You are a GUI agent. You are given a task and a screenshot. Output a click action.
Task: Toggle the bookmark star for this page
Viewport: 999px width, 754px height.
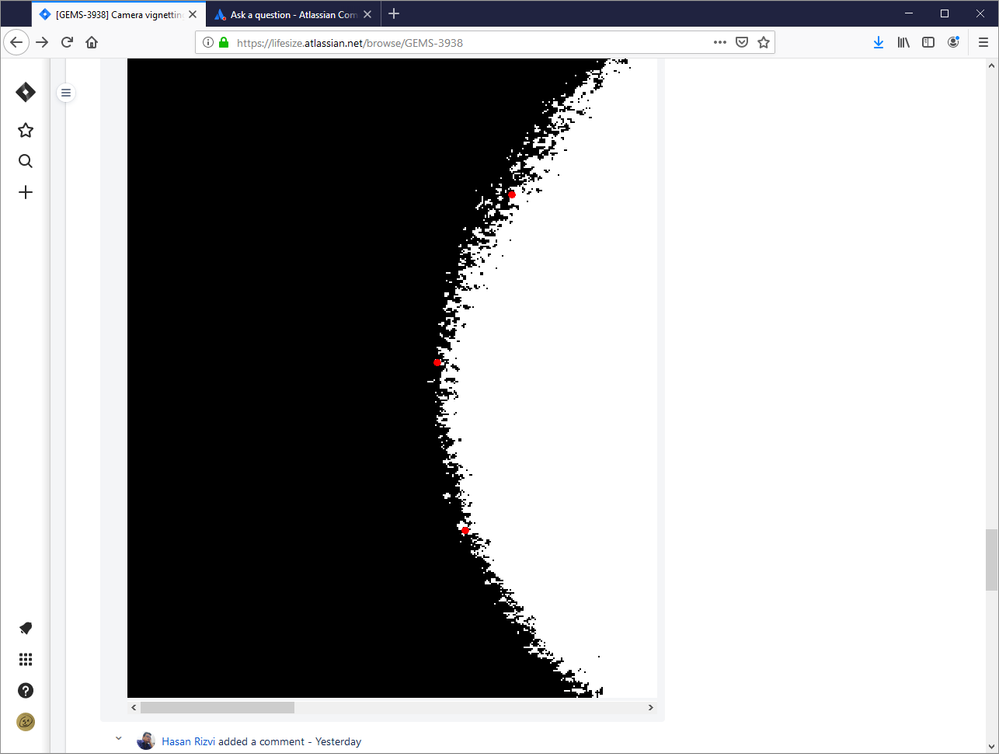tap(763, 42)
